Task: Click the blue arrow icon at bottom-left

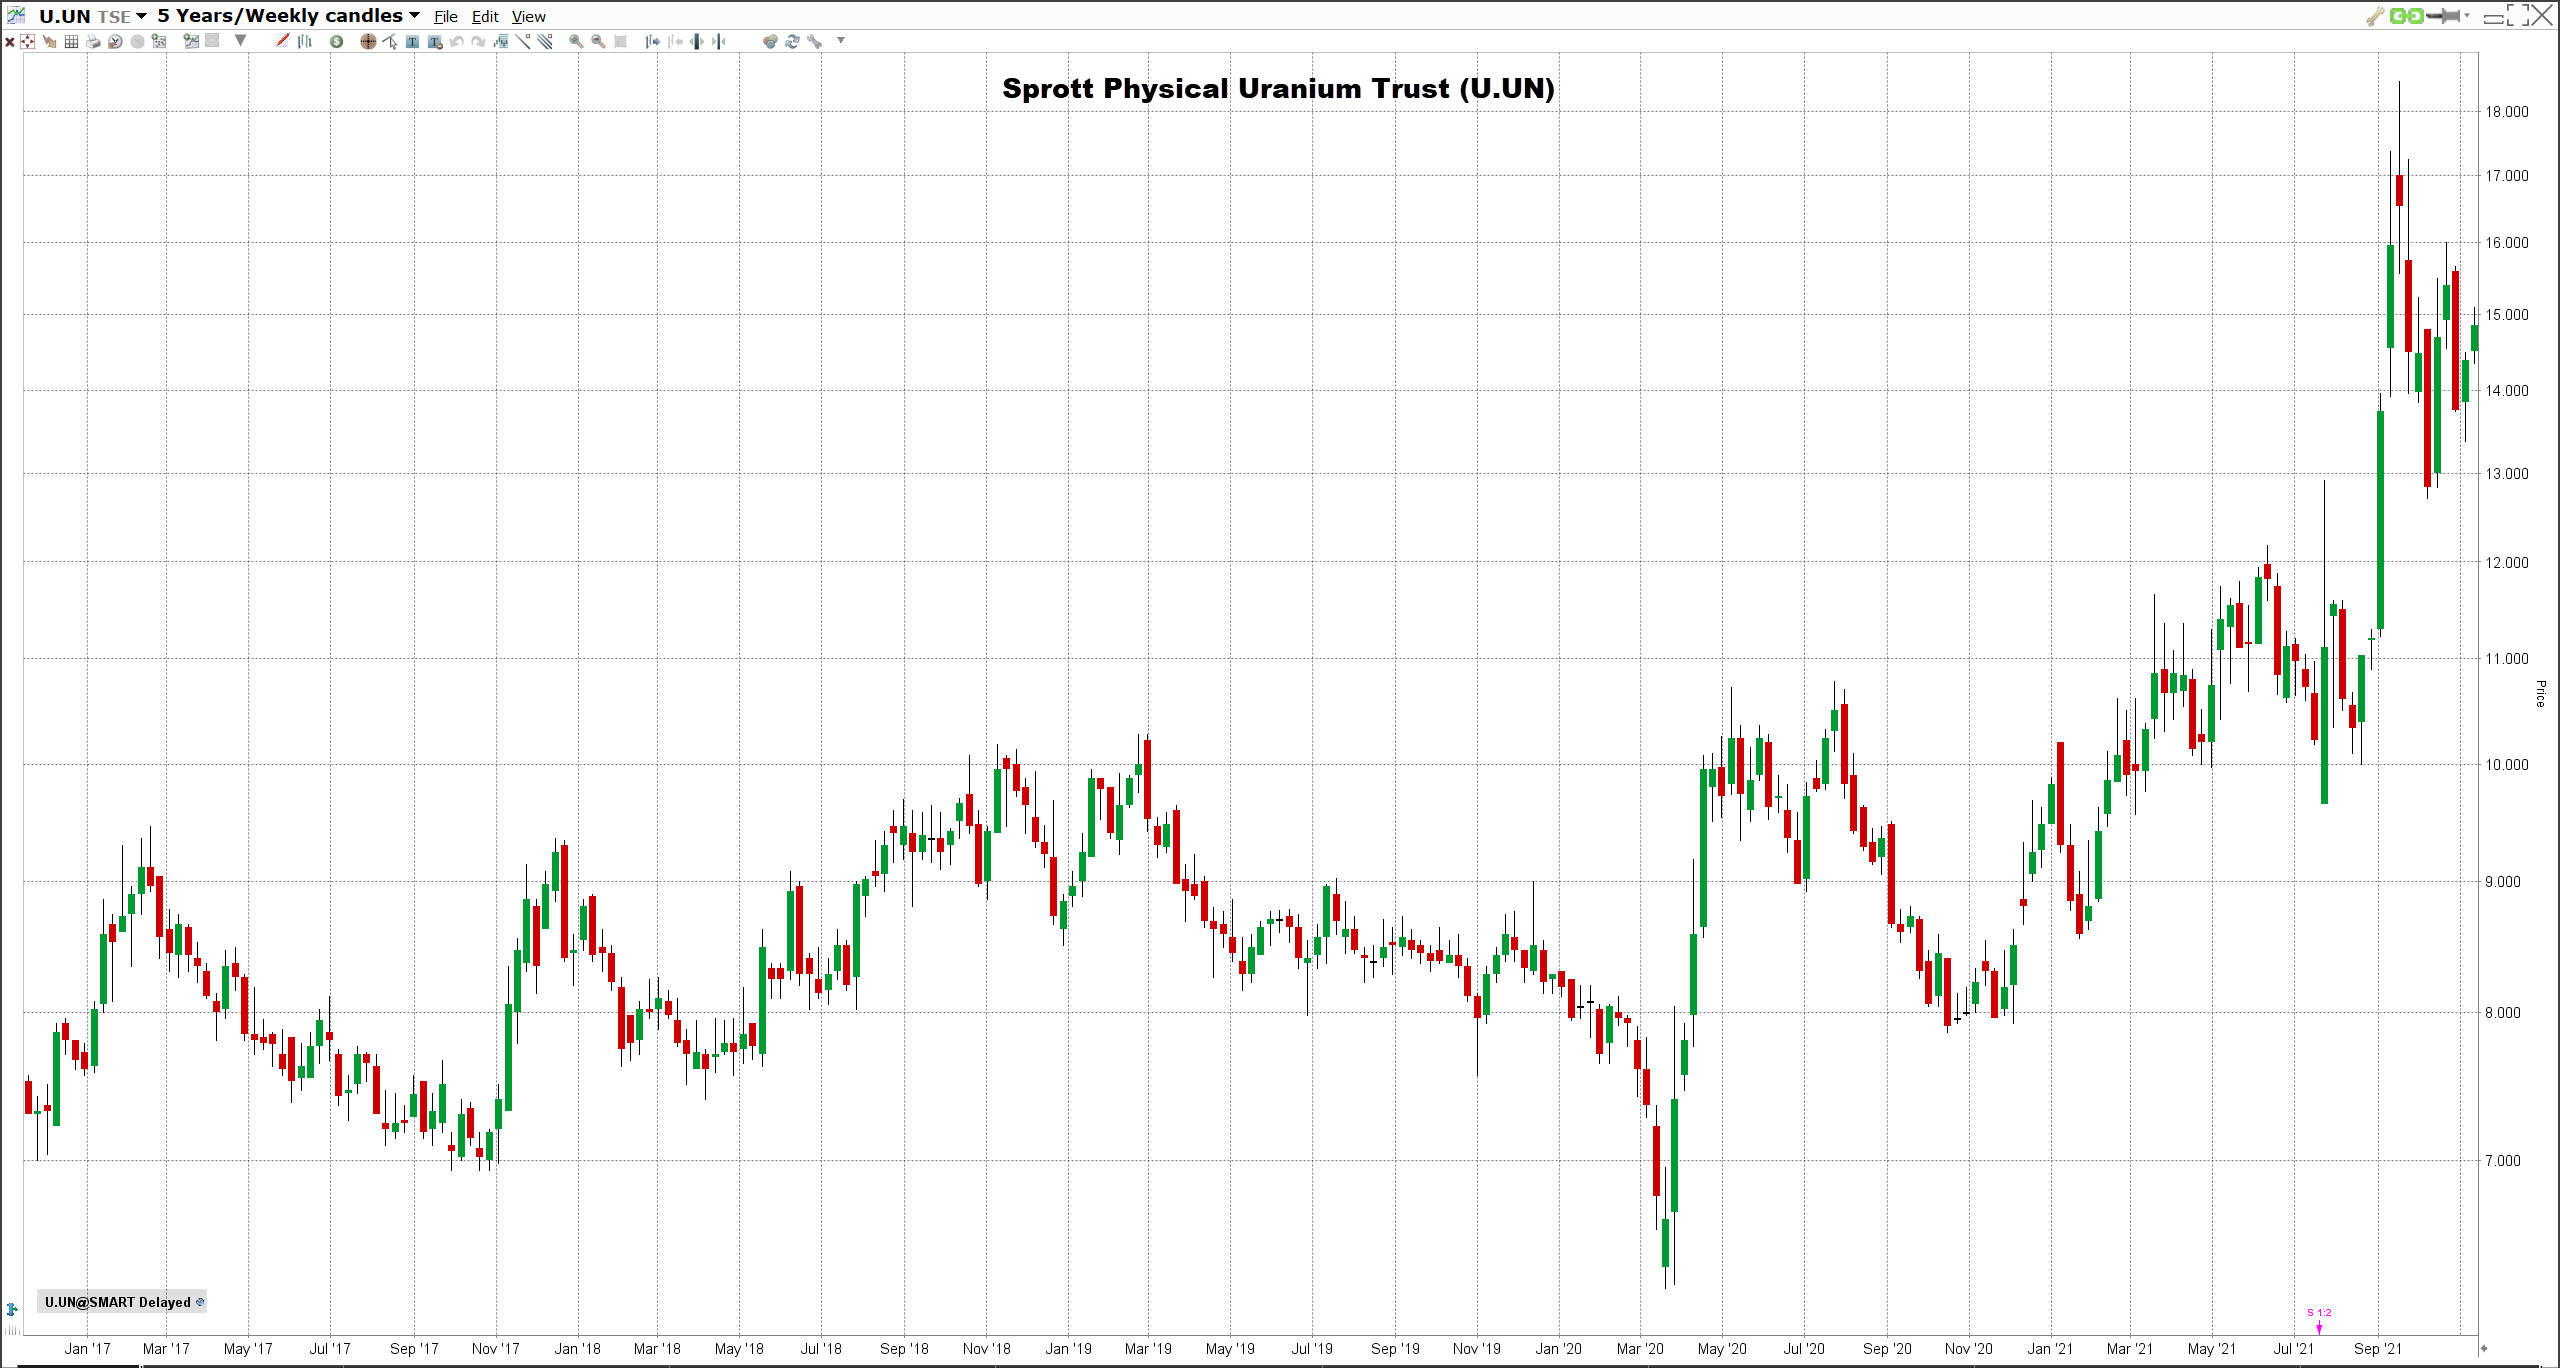Action: tap(12, 1309)
